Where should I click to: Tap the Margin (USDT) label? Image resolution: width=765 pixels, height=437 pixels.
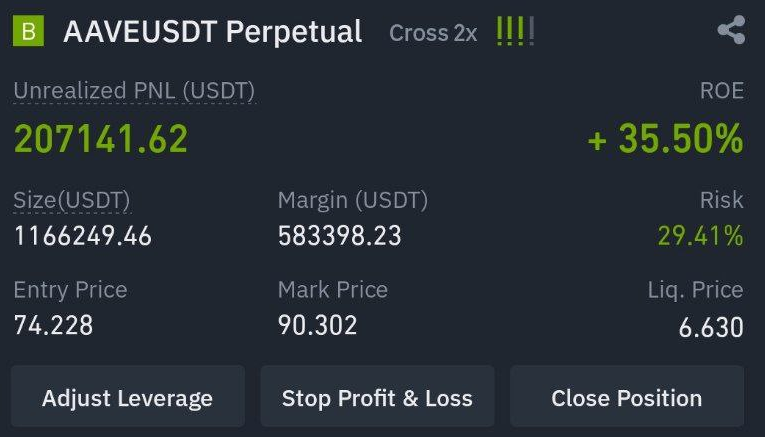(x=353, y=200)
